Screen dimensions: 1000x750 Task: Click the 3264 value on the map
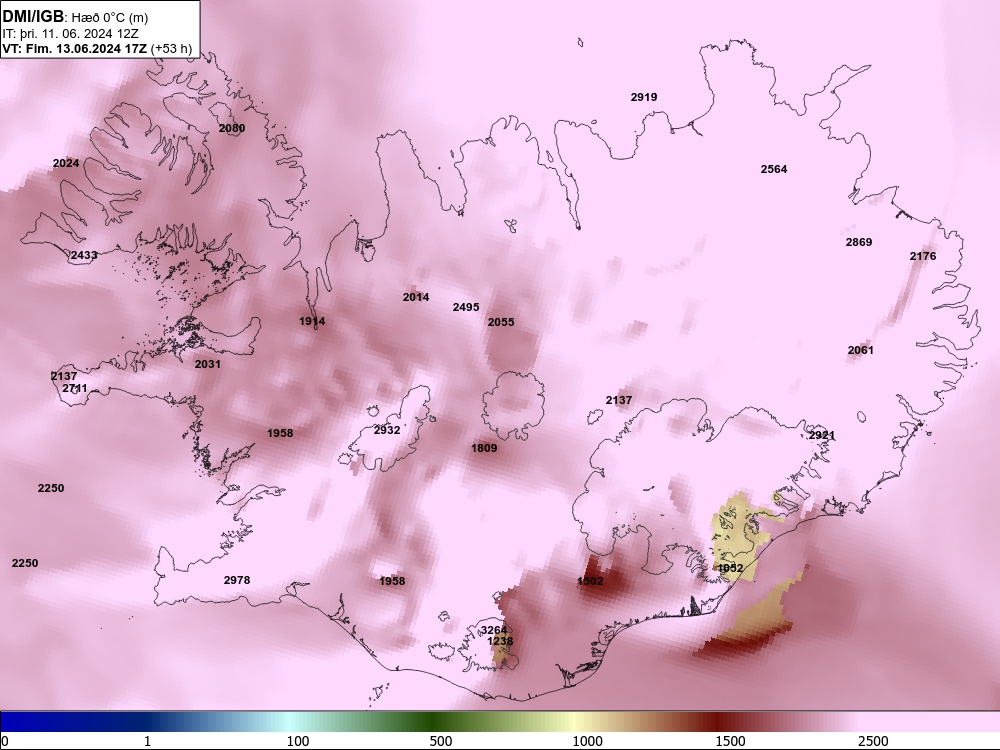point(494,630)
